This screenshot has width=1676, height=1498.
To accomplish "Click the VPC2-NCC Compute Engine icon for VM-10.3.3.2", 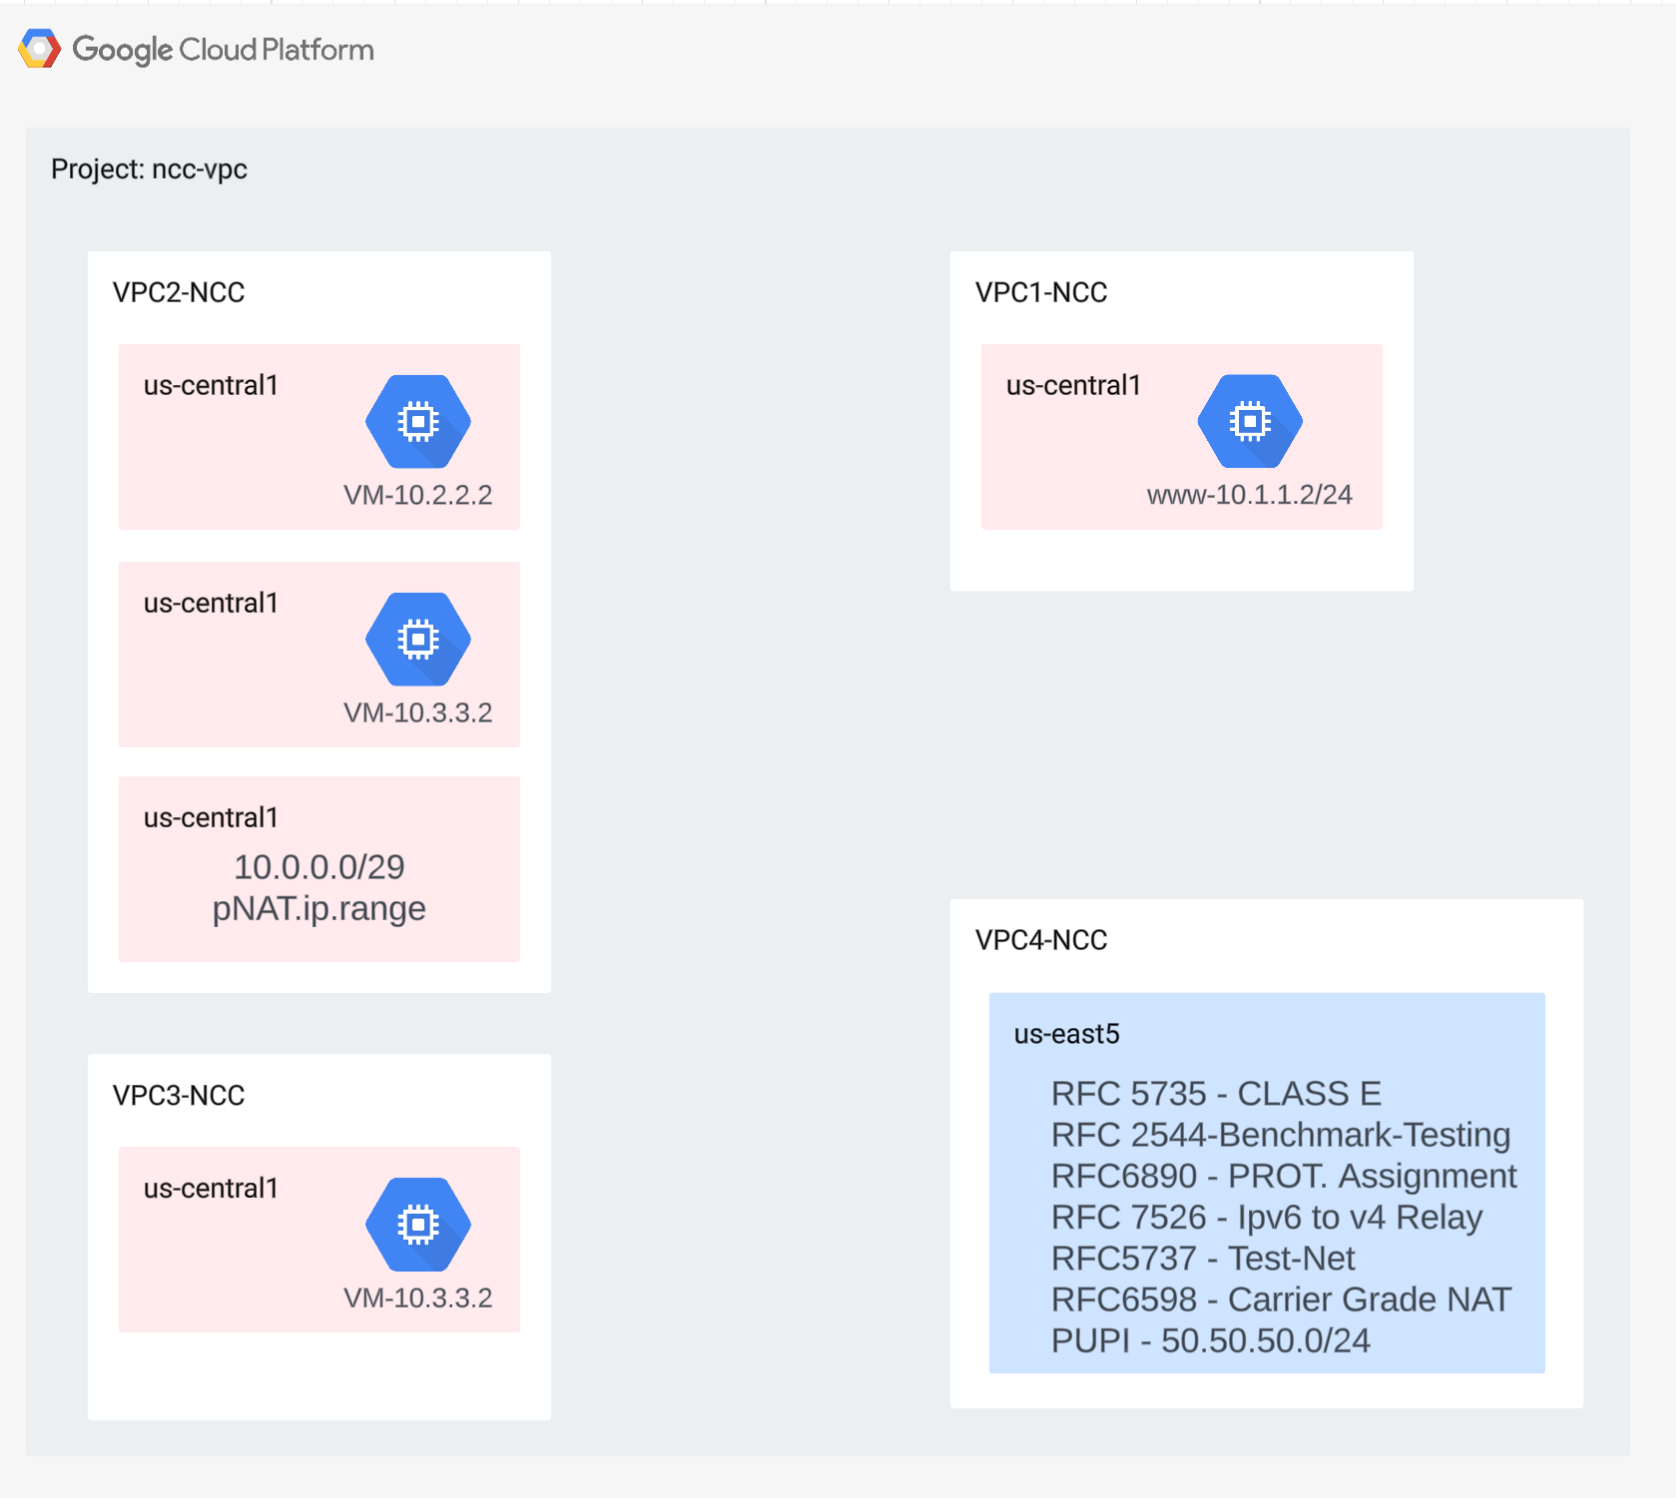I will [418, 639].
